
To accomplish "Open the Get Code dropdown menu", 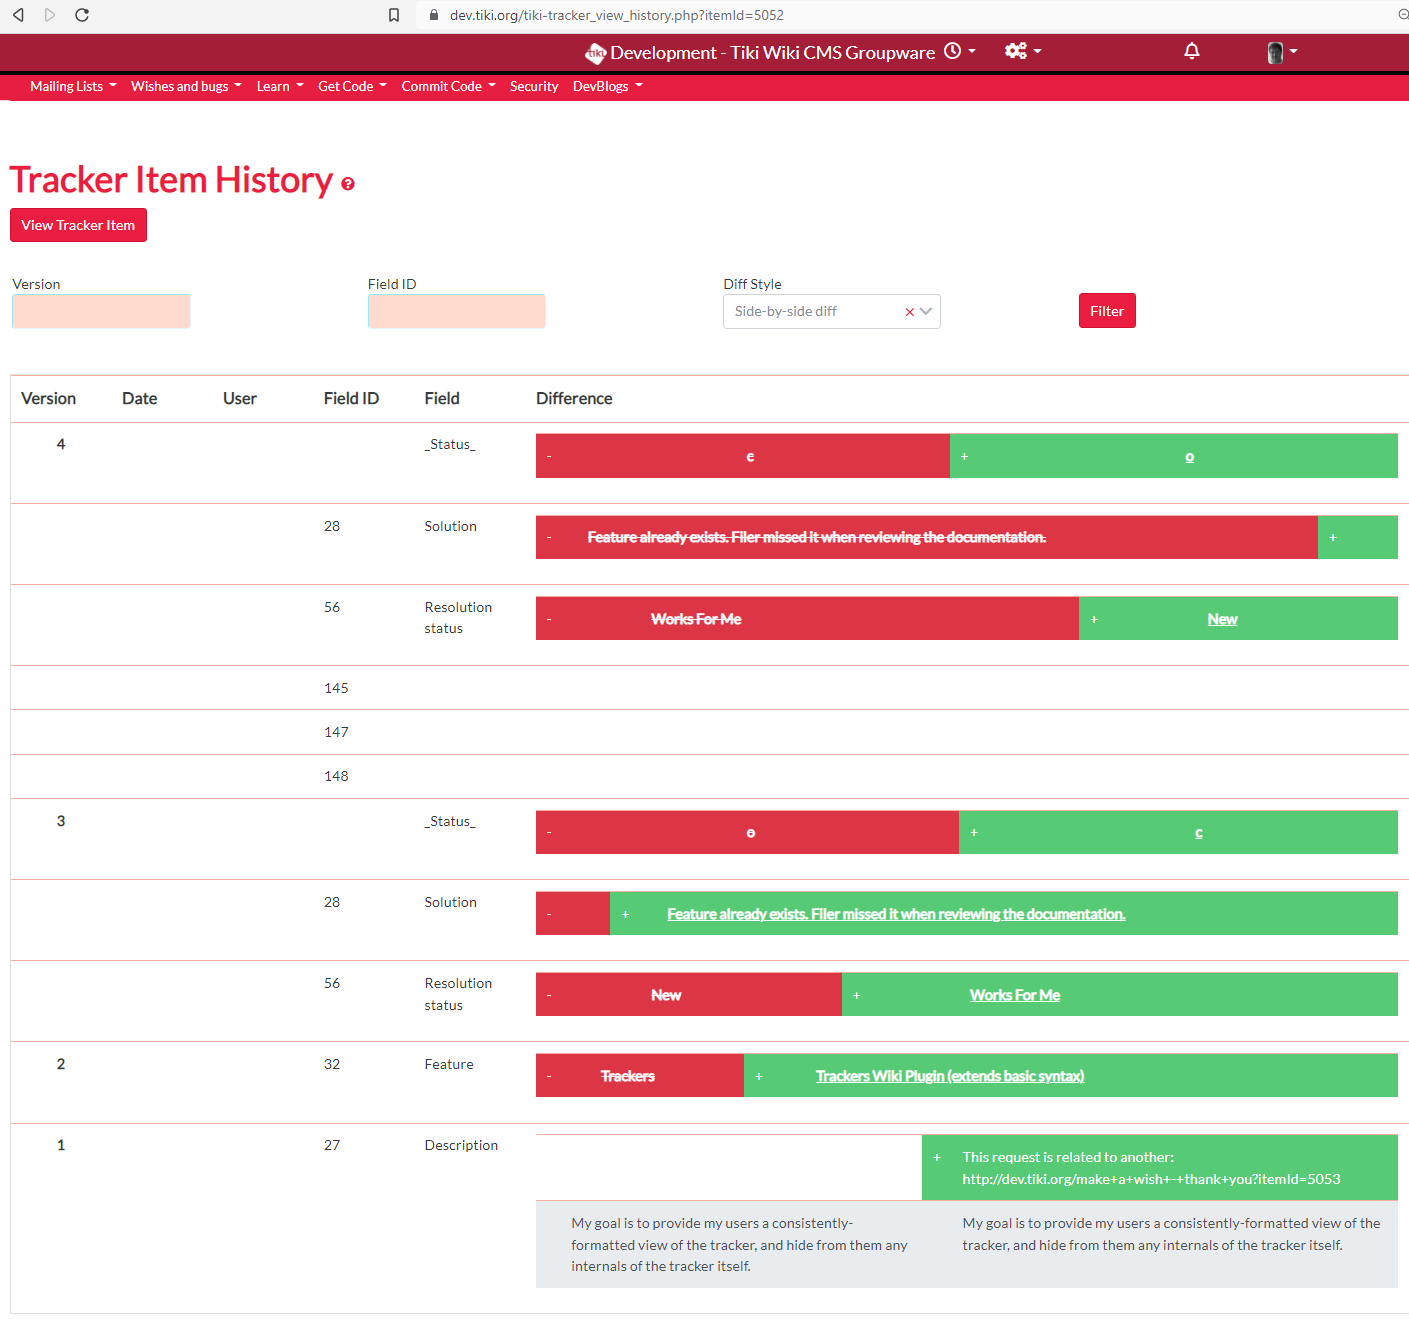I will (352, 87).
